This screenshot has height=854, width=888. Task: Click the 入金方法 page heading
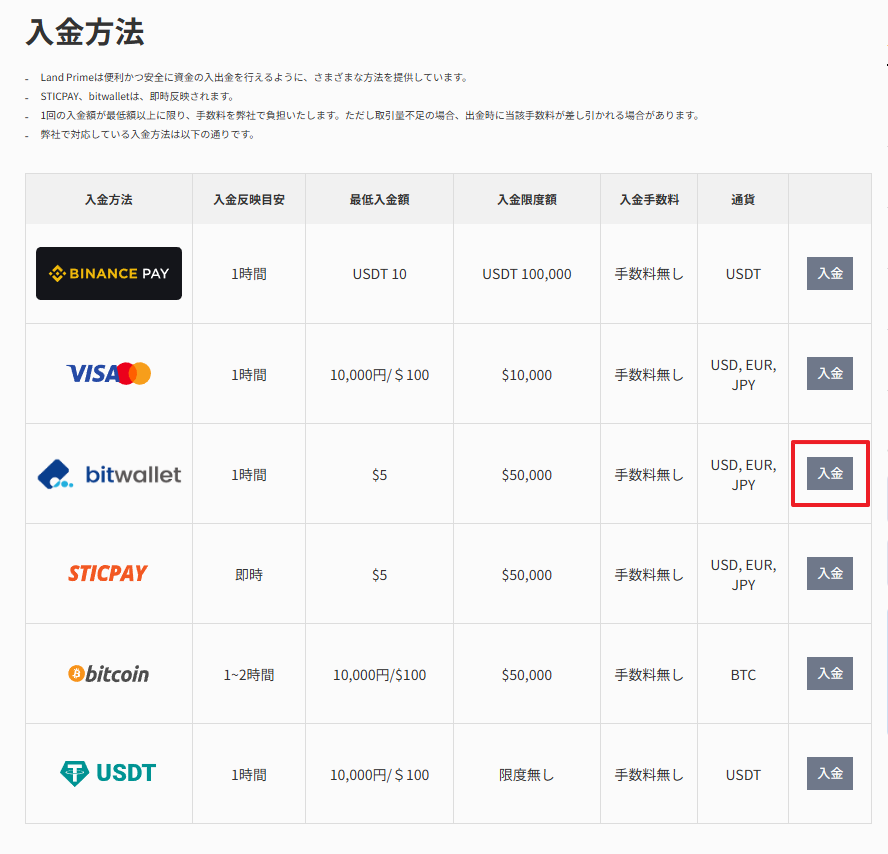85,32
